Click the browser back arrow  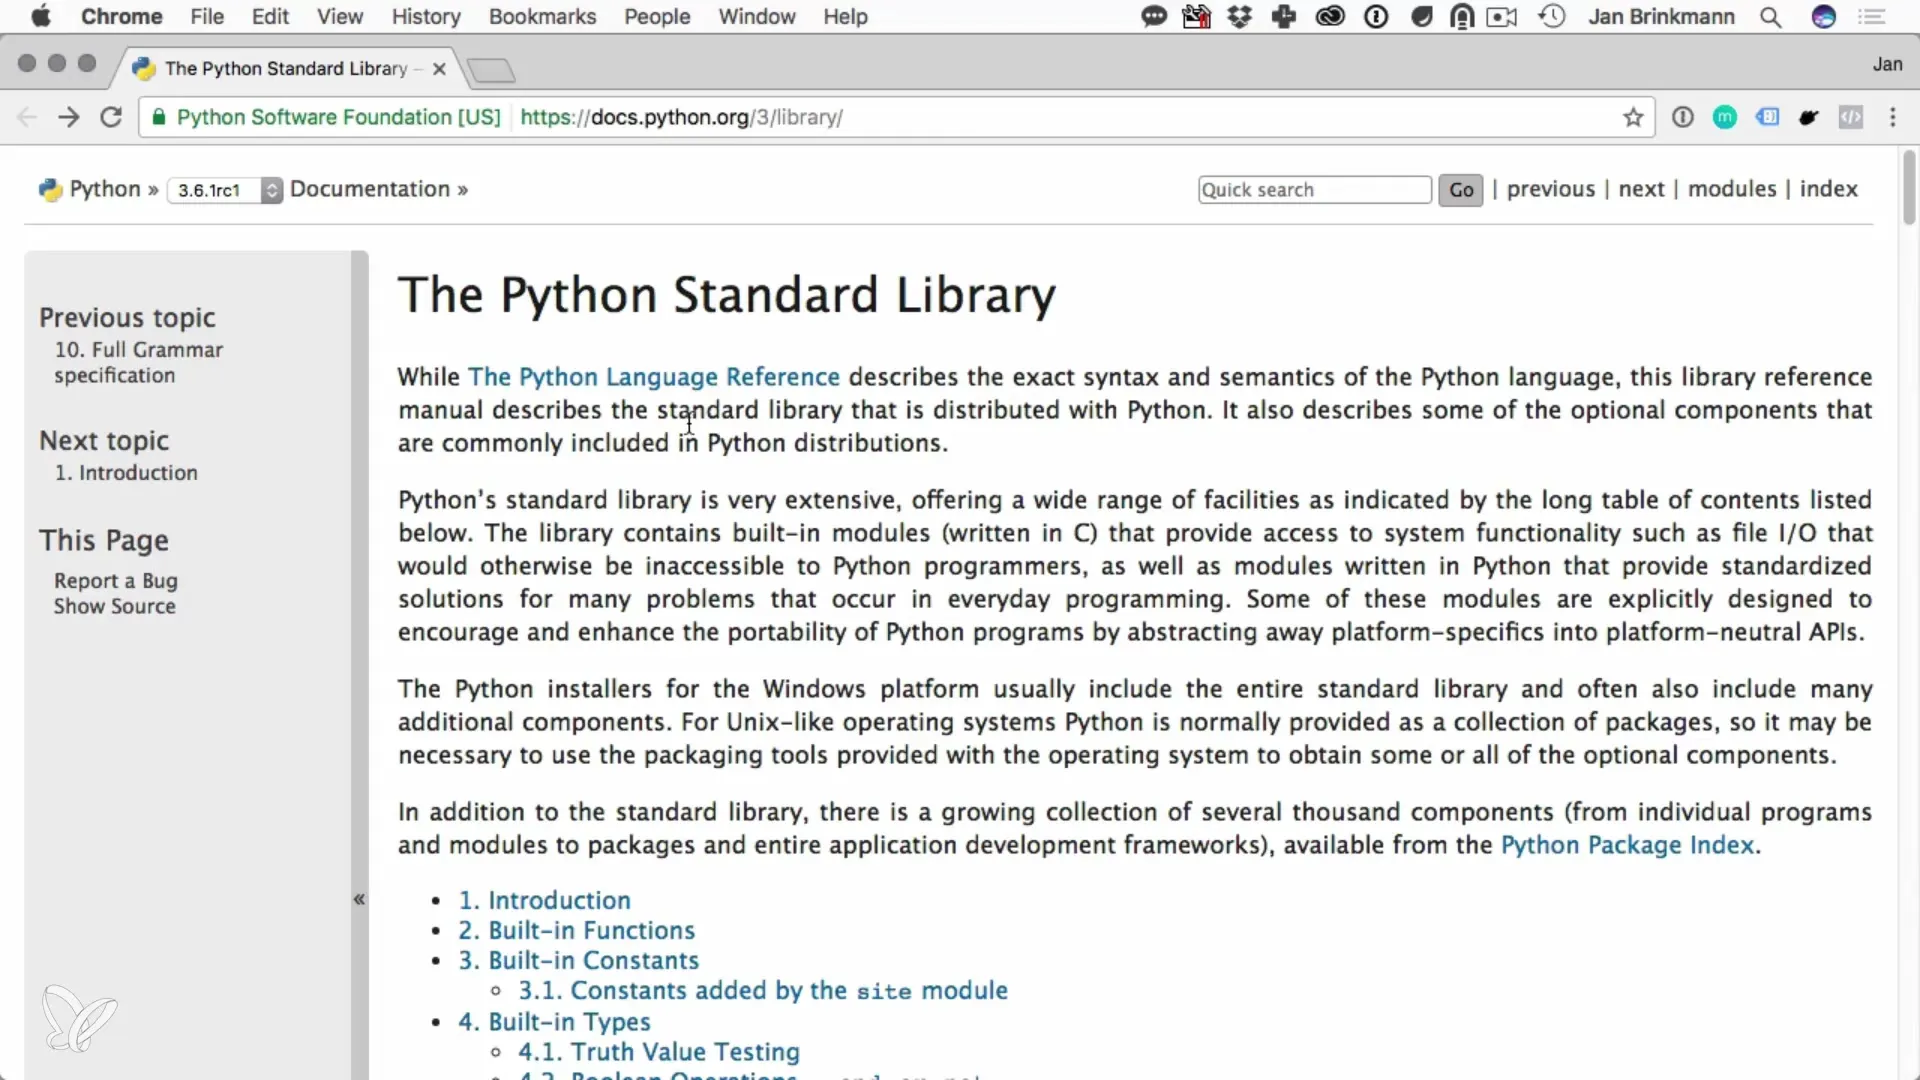[27, 117]
